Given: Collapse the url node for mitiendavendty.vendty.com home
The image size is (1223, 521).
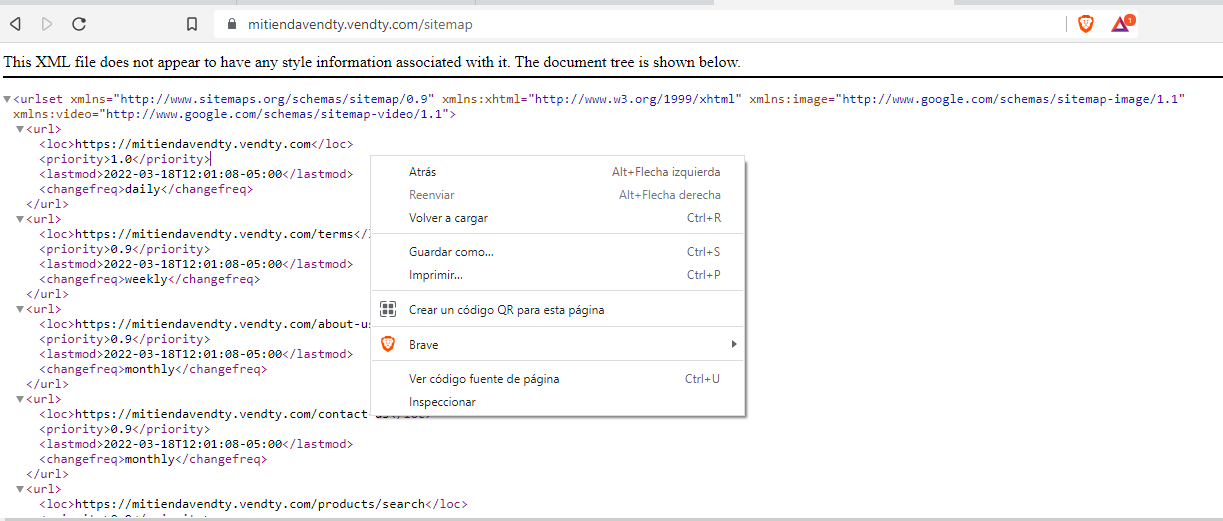Looking at the screenshot, I should (x=20, y=129).
